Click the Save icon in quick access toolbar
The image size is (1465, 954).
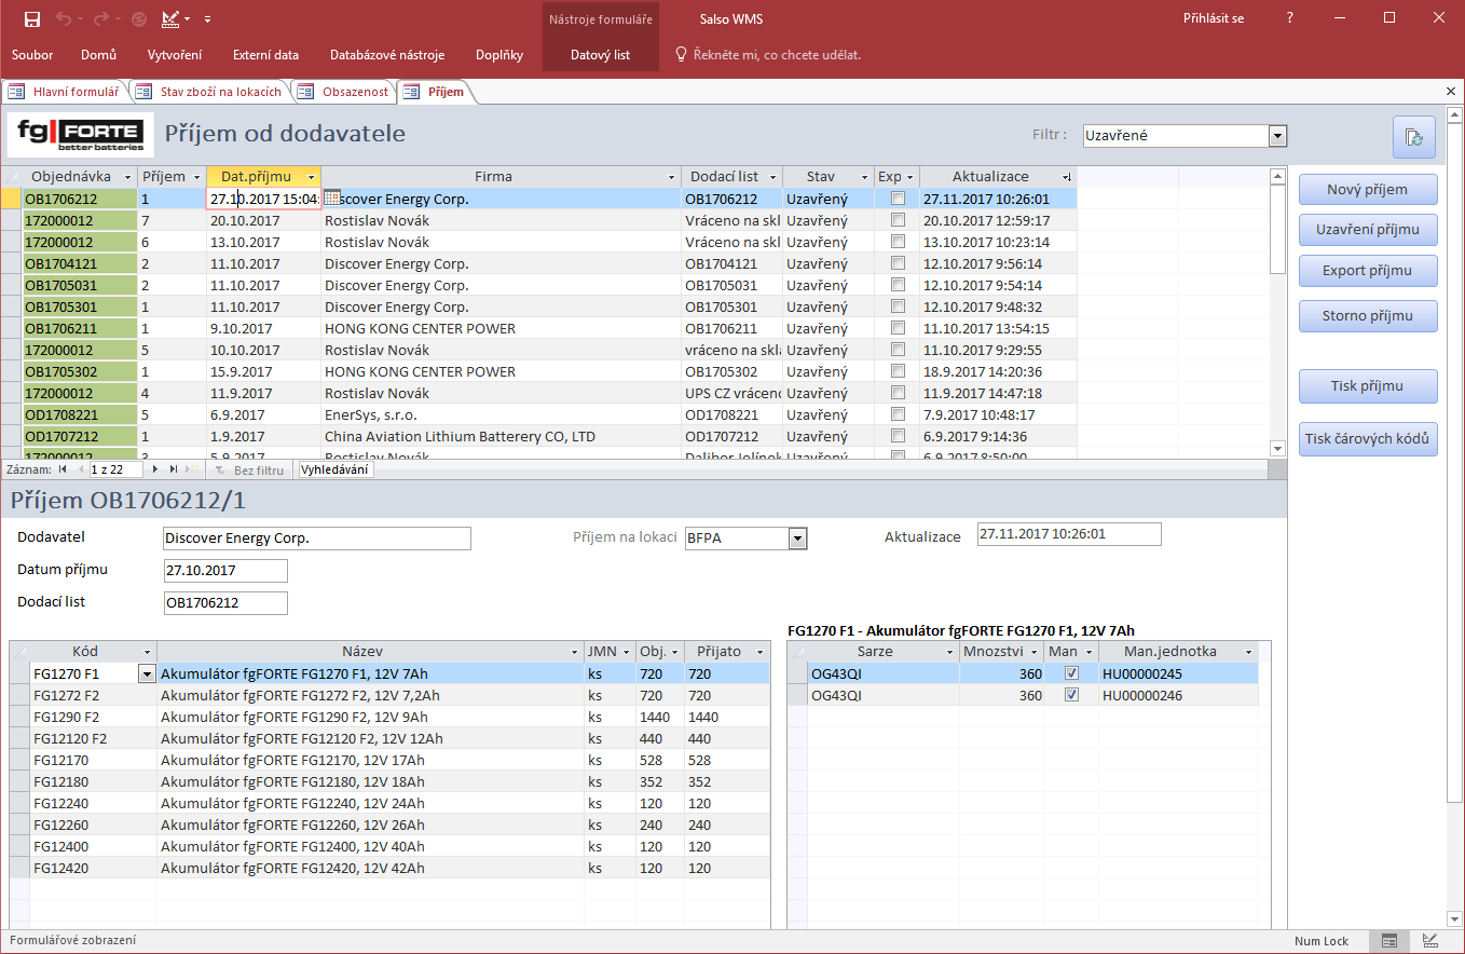click(x=32, y=19)
